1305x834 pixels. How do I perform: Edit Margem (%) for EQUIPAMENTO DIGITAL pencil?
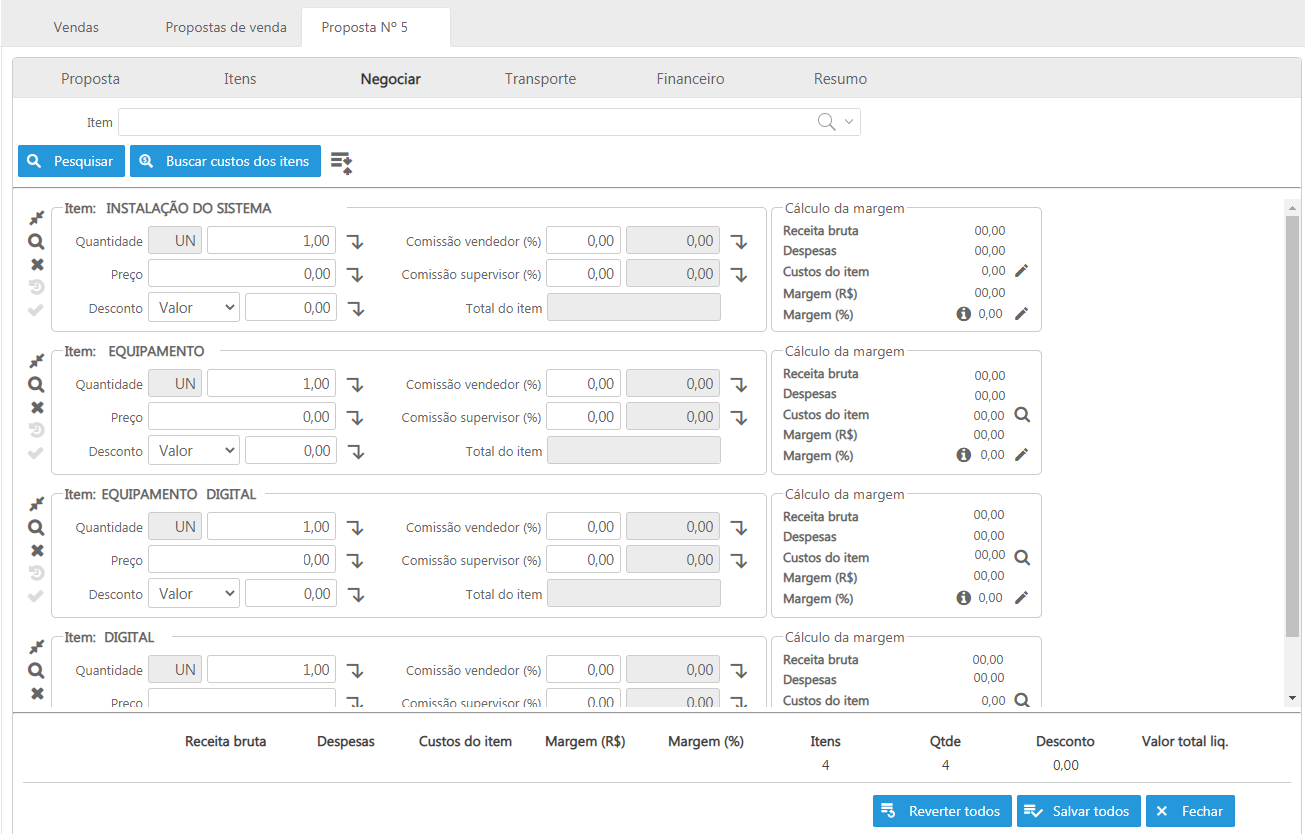click(x=1021, y=598)
